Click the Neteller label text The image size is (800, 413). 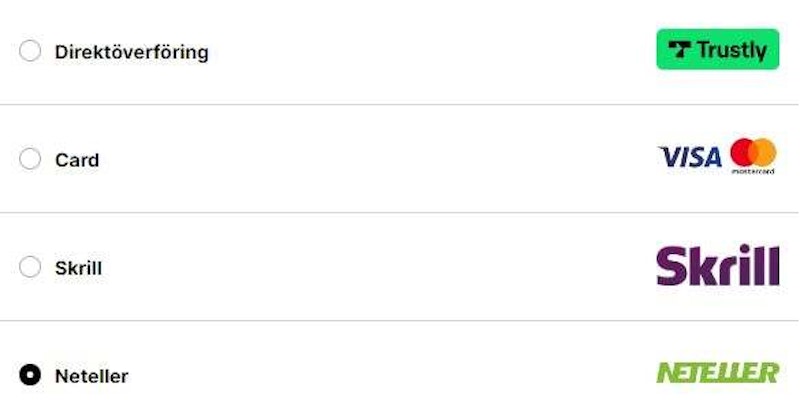91,377
